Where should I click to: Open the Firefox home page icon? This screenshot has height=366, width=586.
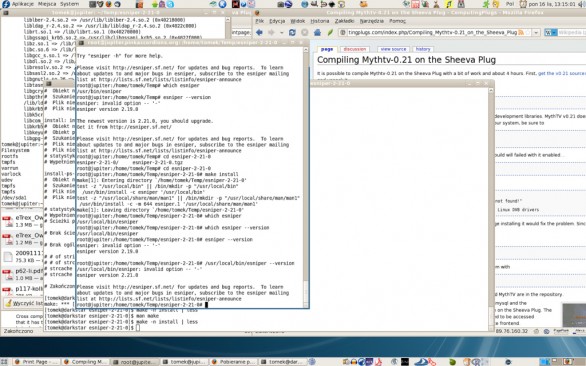[x=317, y=33]
